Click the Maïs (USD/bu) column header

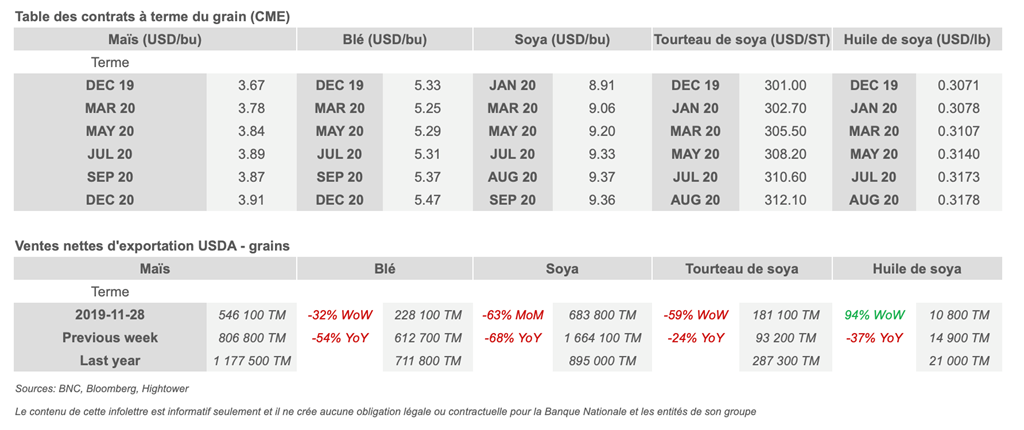click(x=154, y=40)
